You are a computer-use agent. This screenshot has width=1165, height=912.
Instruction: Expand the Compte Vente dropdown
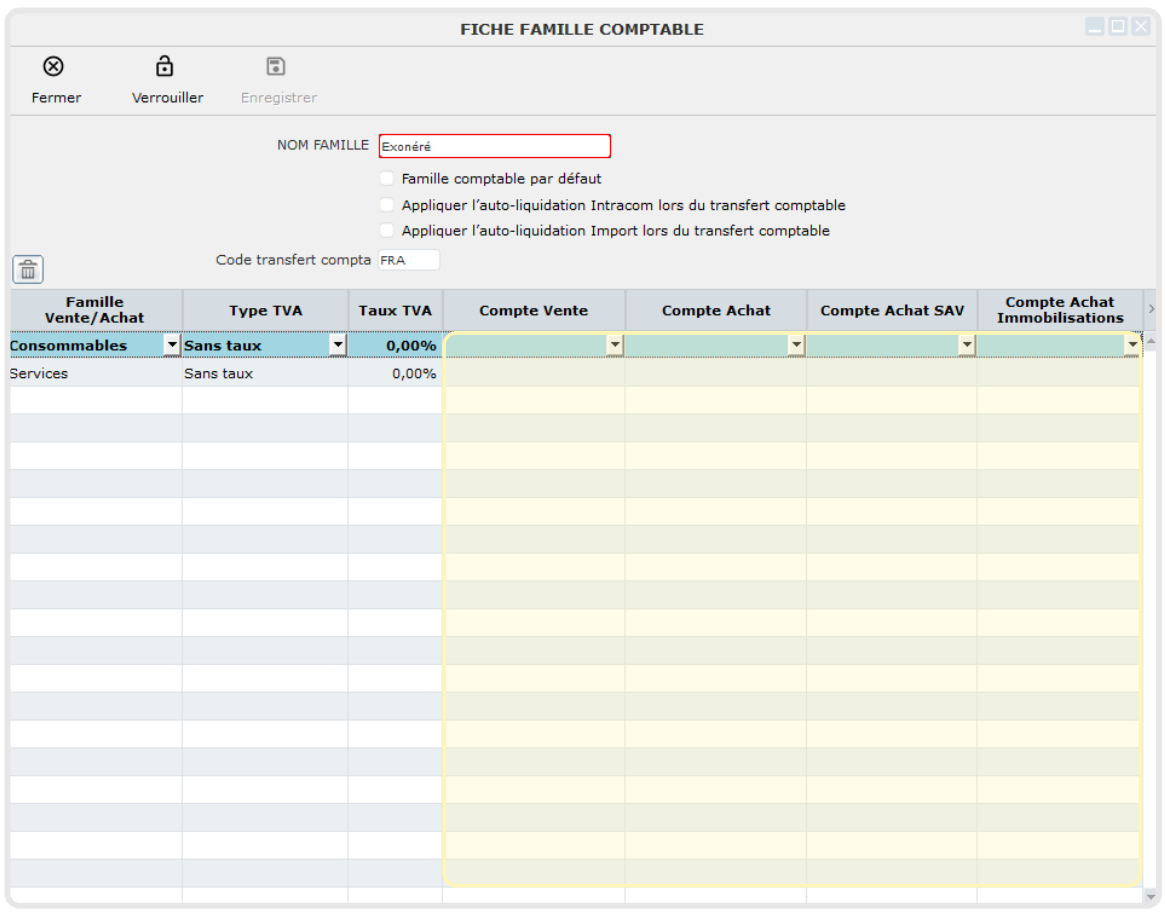(615, 346)
